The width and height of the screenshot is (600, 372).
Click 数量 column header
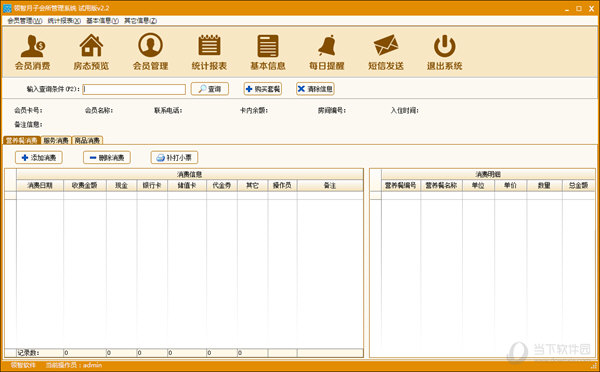pos(544,185)
